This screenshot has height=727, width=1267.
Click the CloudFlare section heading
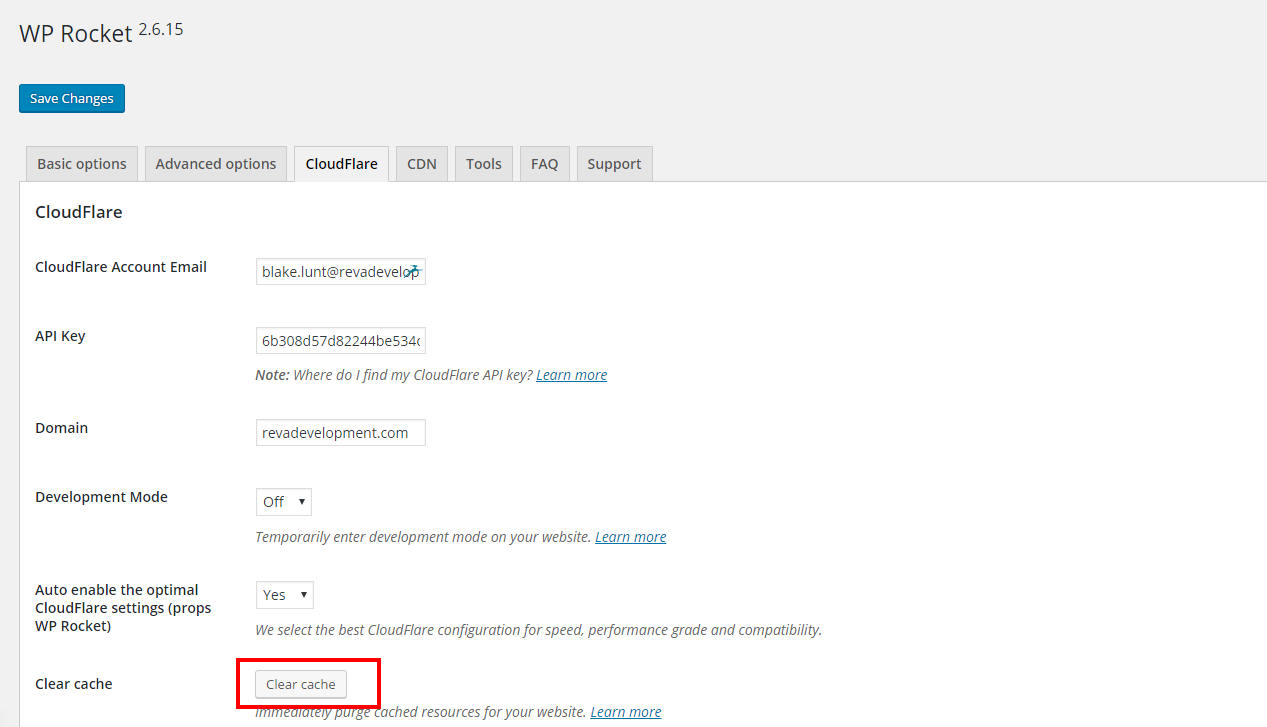pos(79,212)
